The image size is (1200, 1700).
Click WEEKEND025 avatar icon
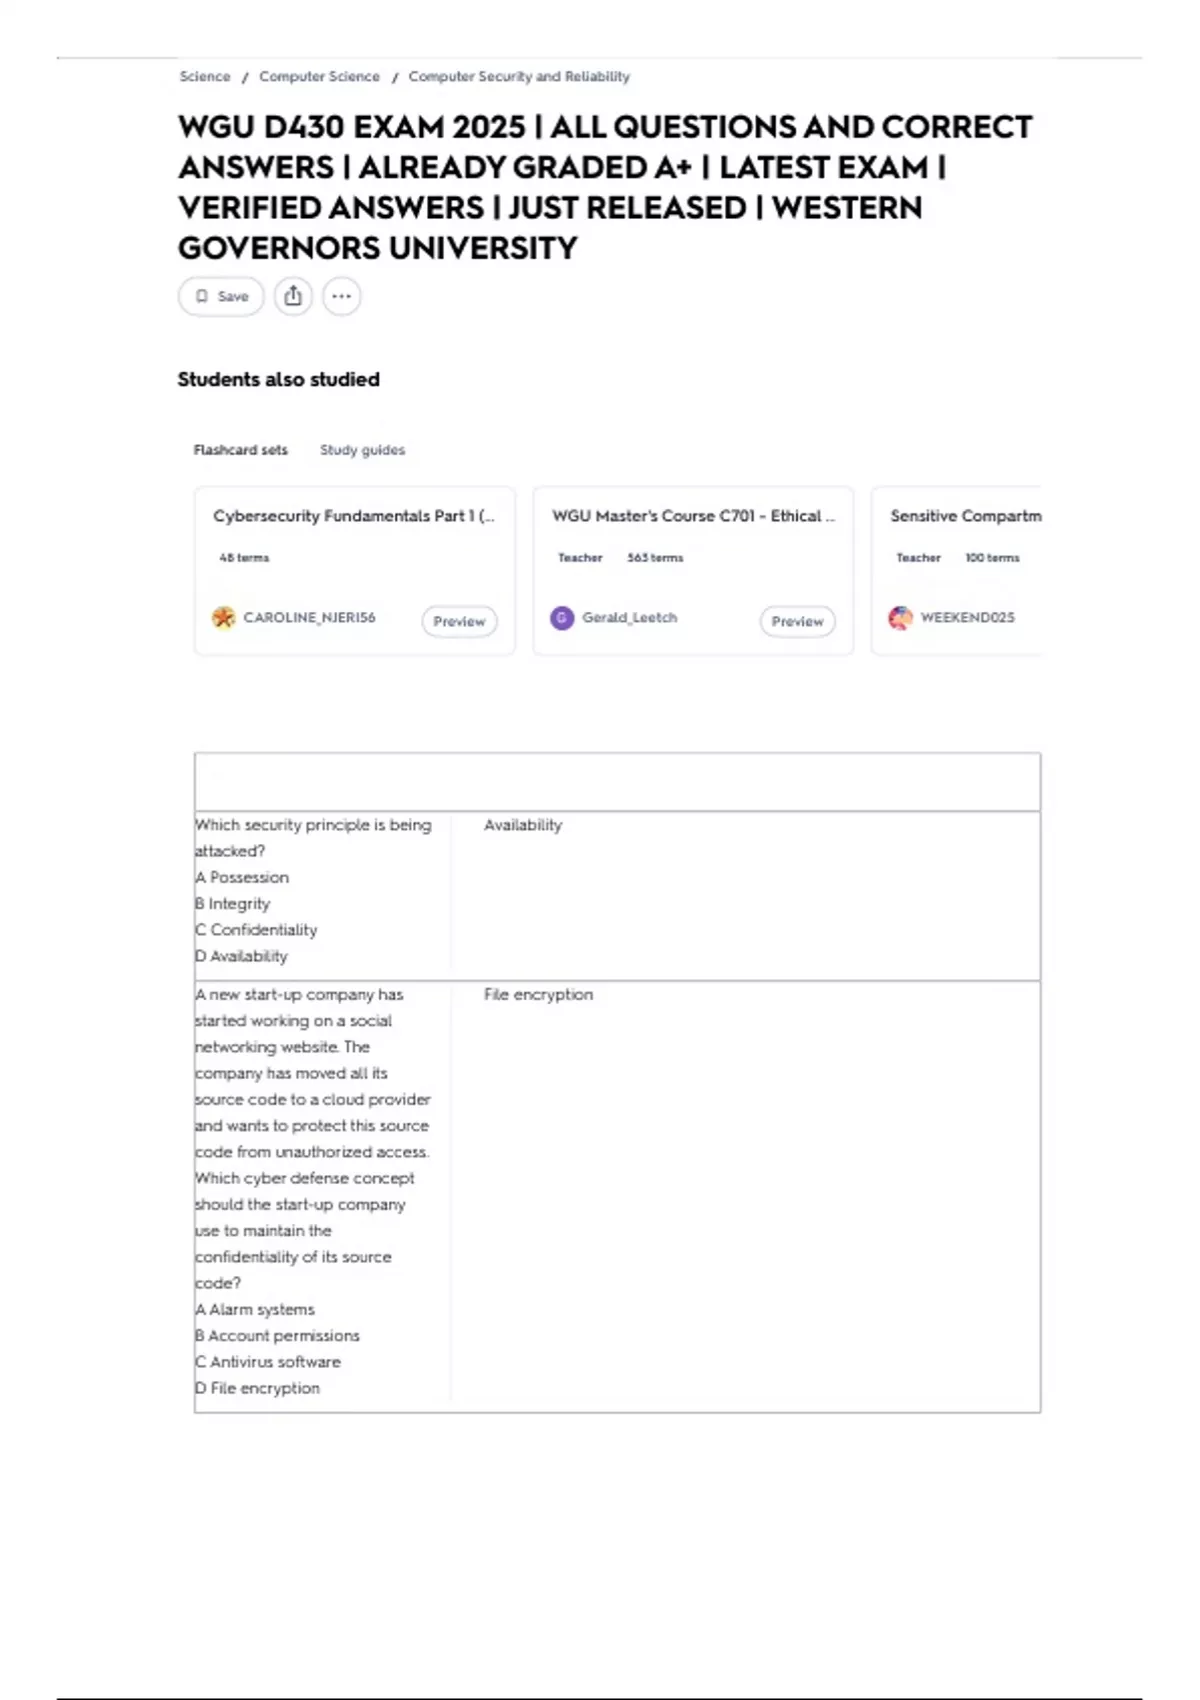click(900, 618)
